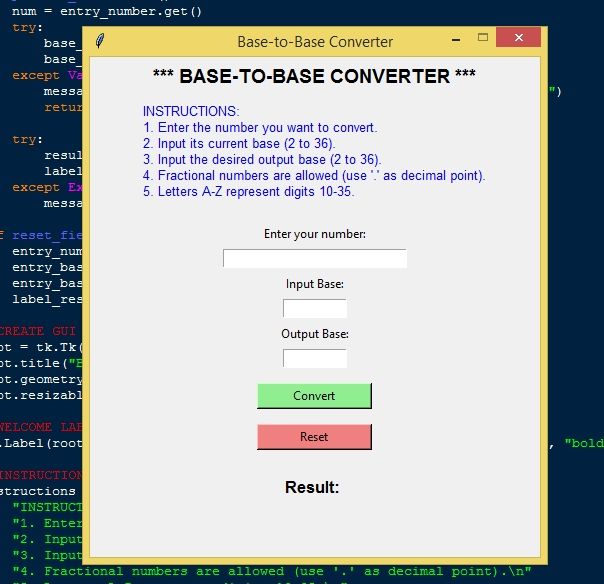
Task: Click the green Convert button
Action: click(x=314, y=396)
